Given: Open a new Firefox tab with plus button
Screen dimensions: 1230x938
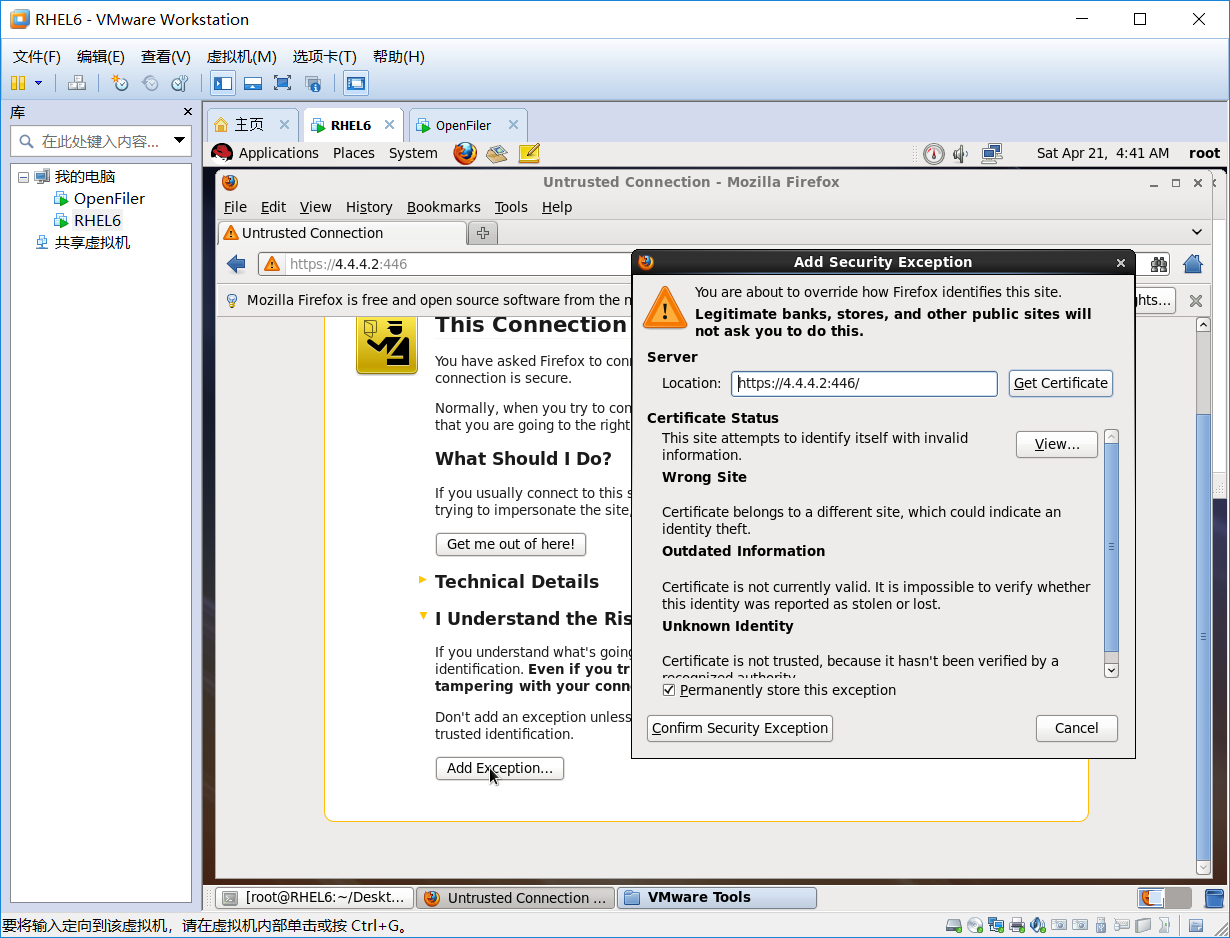Looking at the screenshot, I should [x=483, y=233].
